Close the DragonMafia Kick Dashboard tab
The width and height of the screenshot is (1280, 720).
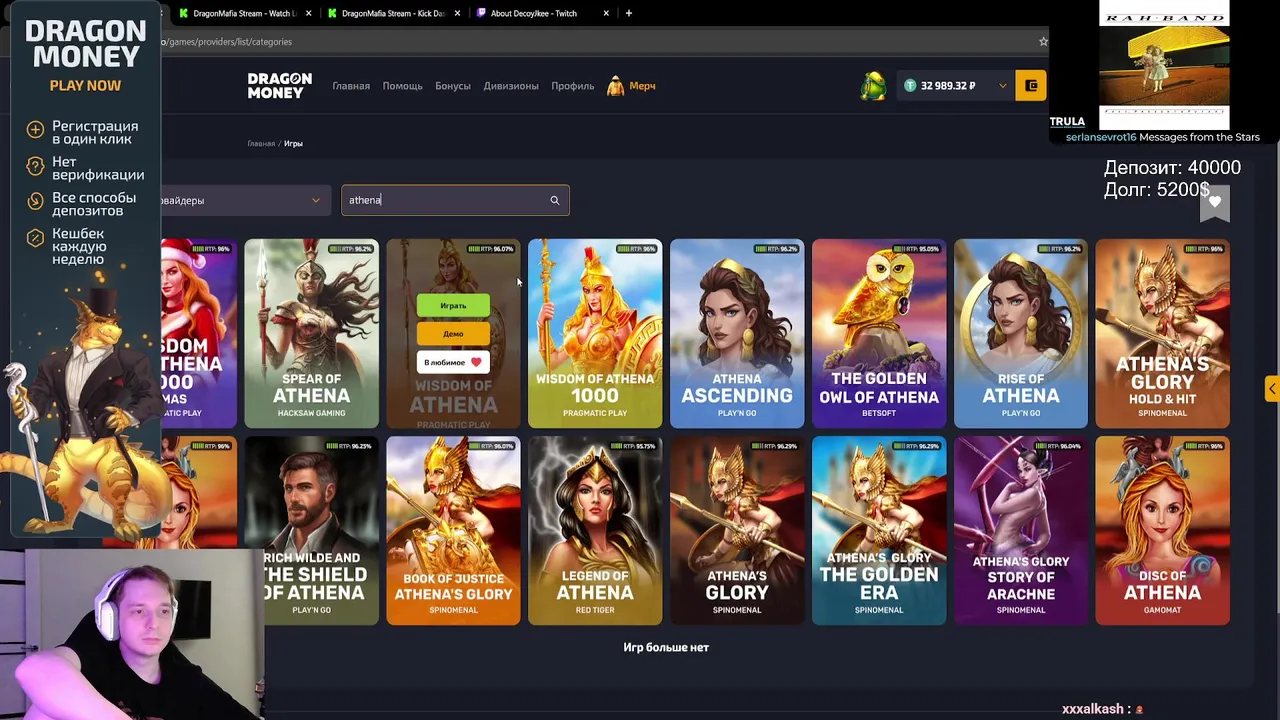(x=458, y=13)
